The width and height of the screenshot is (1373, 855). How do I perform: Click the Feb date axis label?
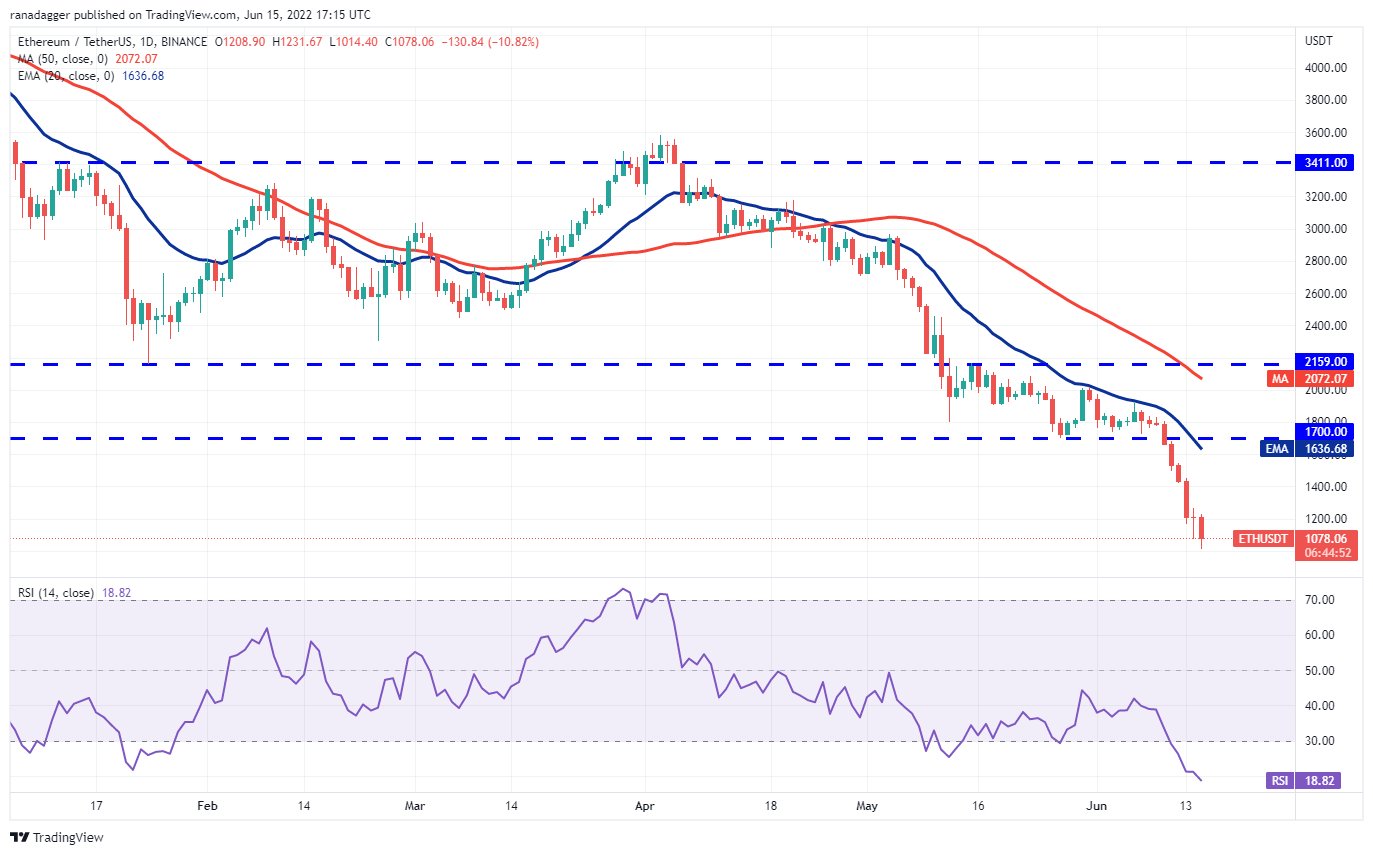pos(207,804)
